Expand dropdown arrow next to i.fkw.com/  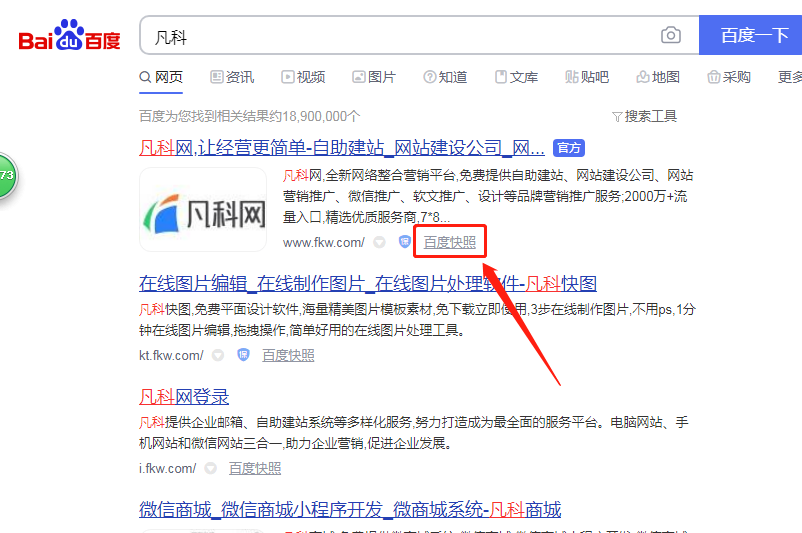pos(210,469)
